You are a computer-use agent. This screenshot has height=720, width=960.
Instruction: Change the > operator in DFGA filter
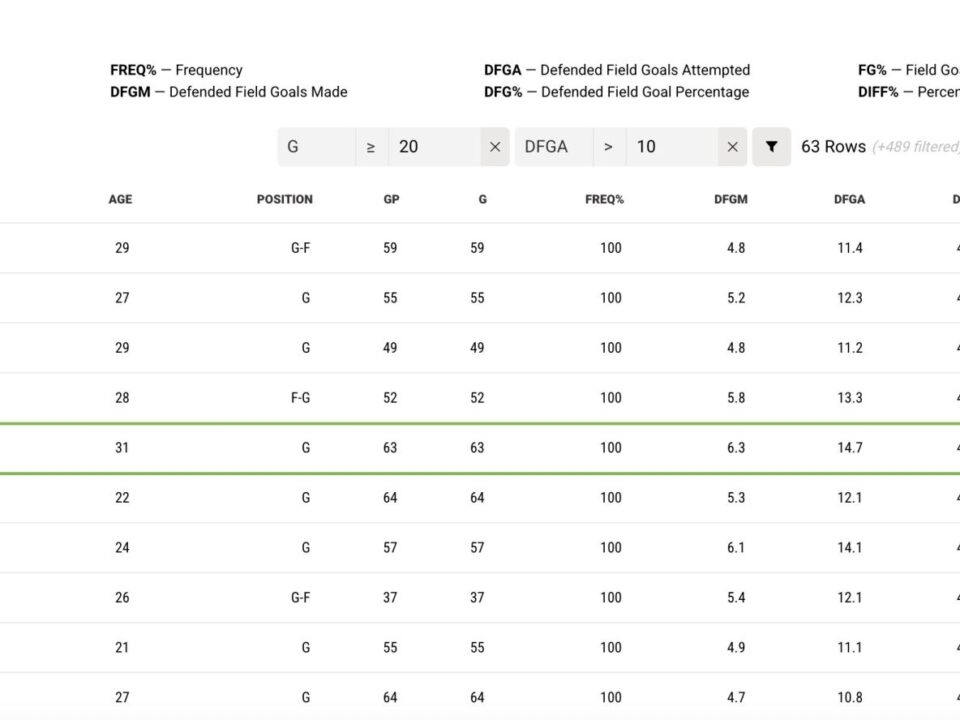[x=608, y=147]
